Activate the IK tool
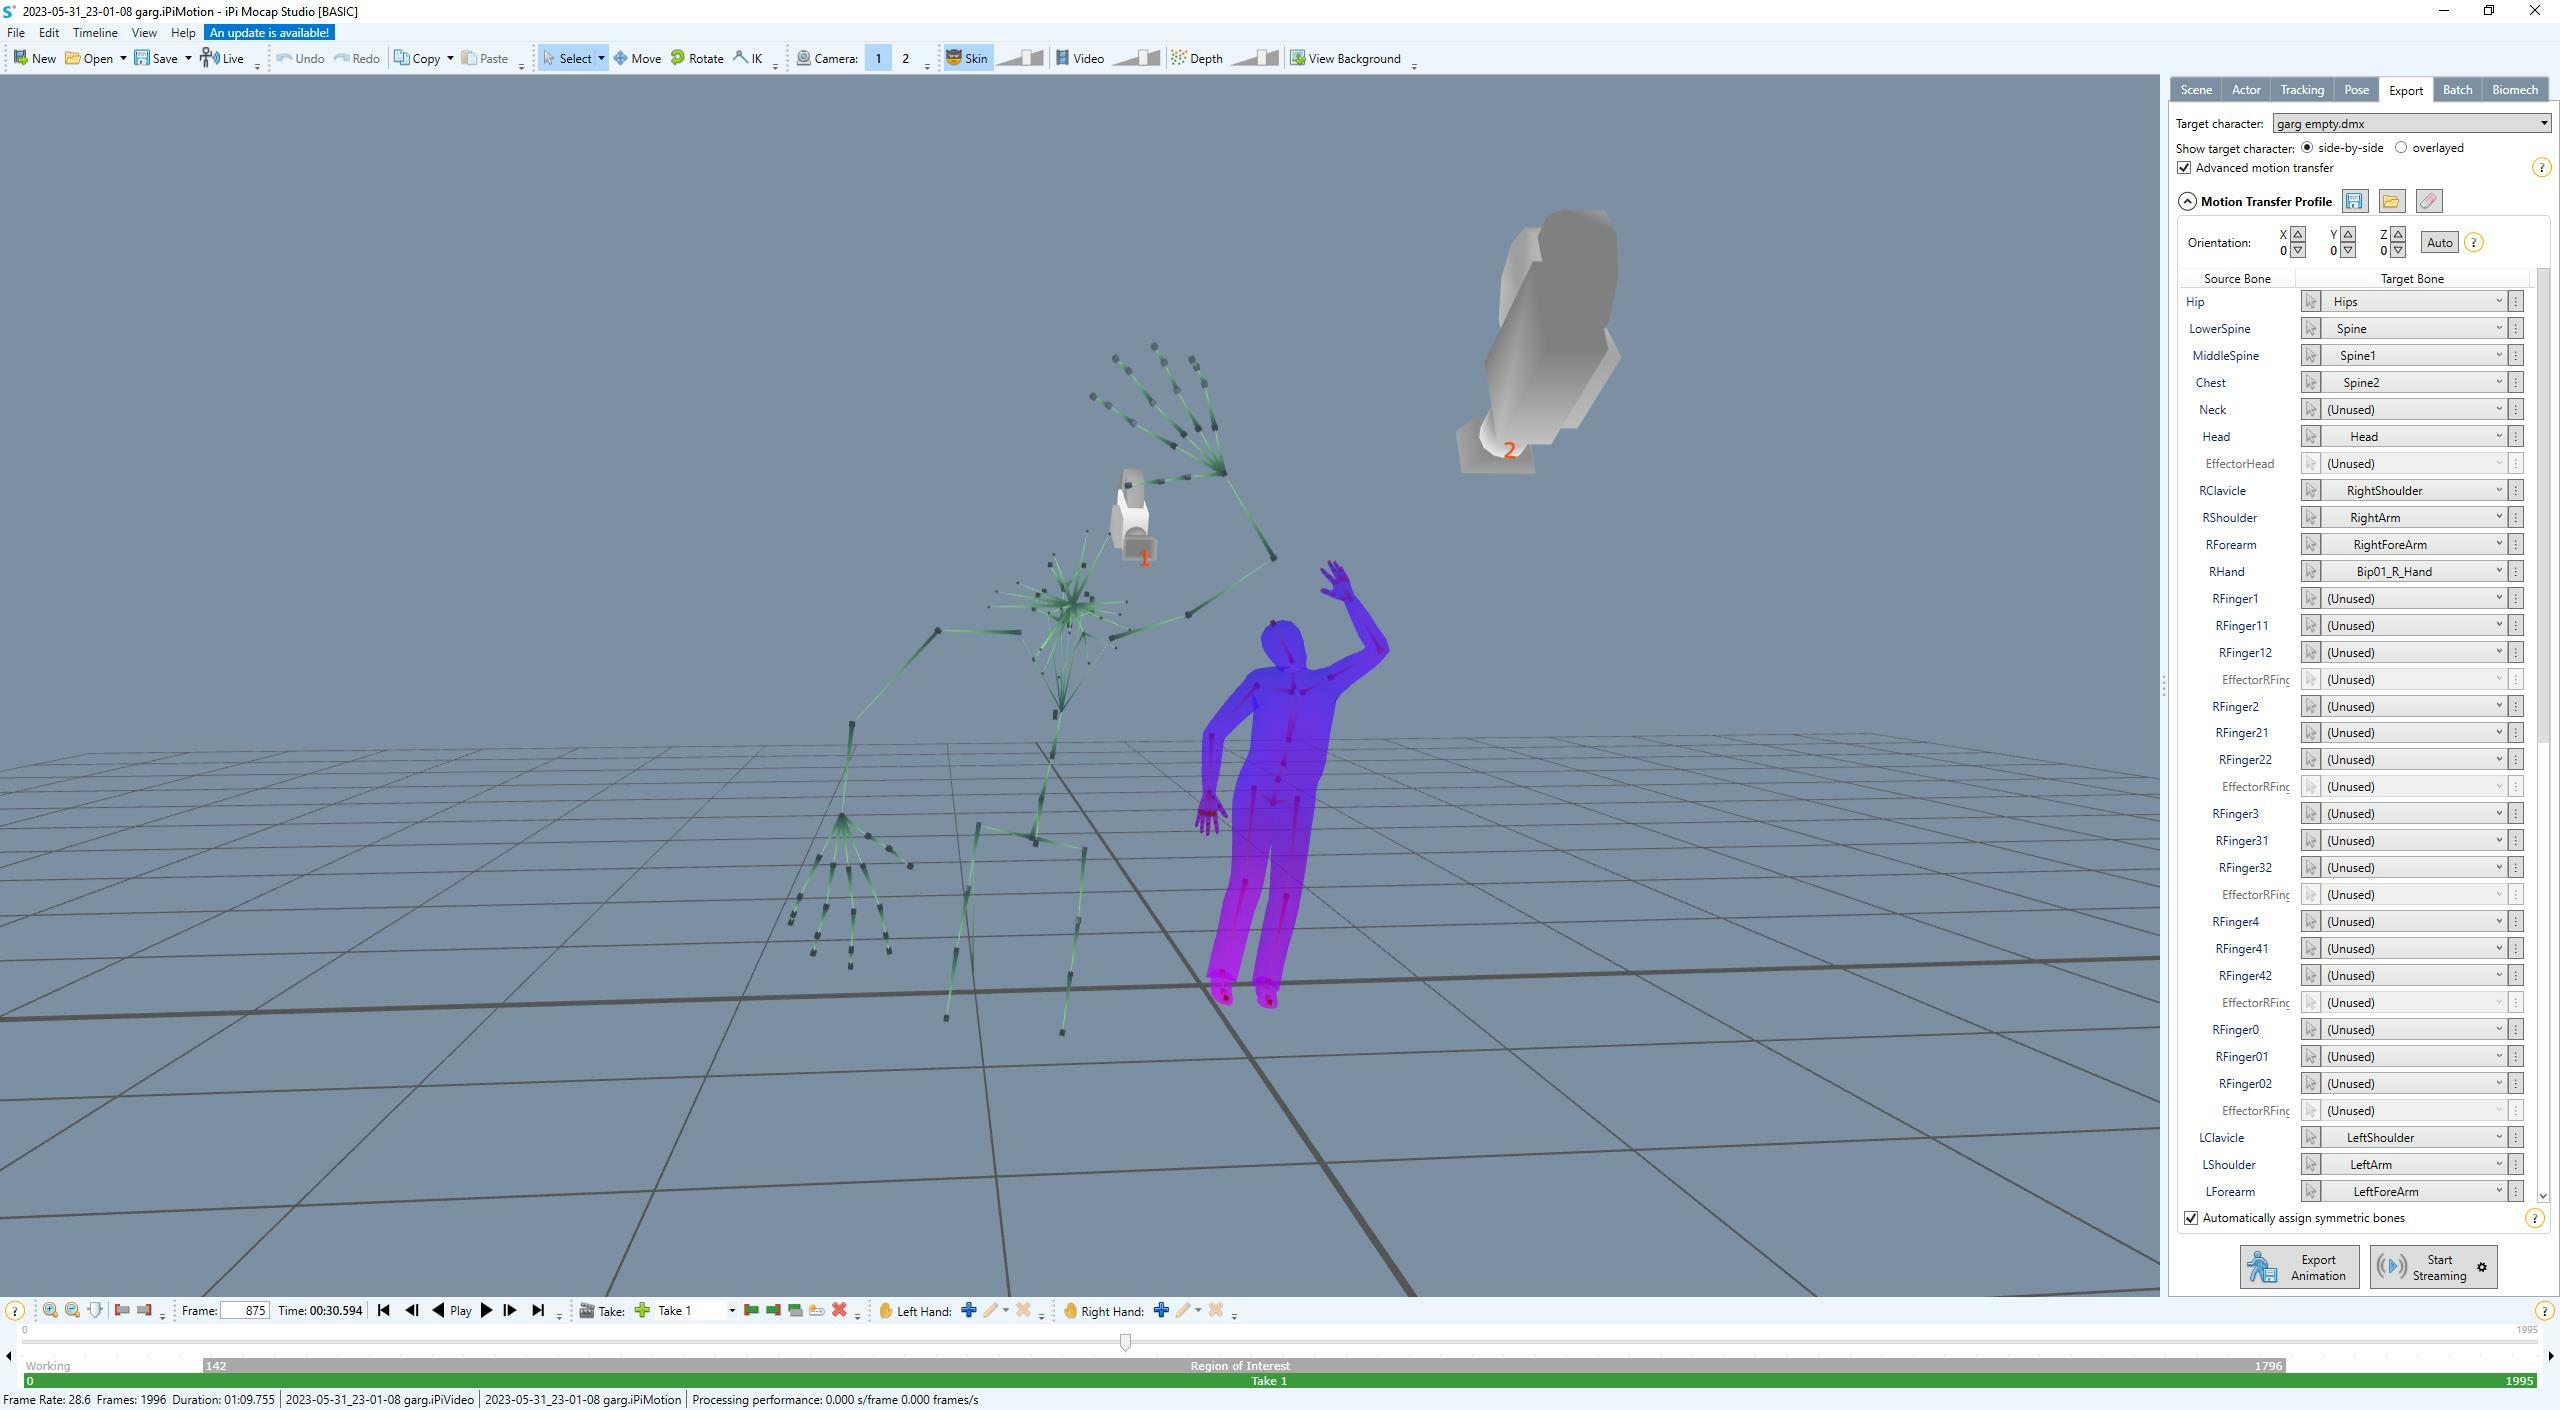Viewport: 2560px width, 1410px height. pyautogui.click(x=748, y=58)
